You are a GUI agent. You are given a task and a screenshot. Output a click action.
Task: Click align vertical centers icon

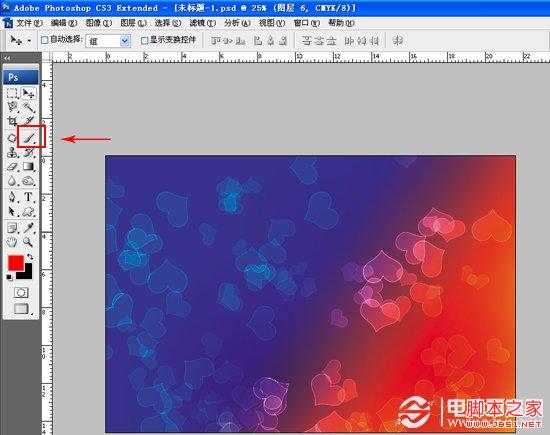coord(228,41)
